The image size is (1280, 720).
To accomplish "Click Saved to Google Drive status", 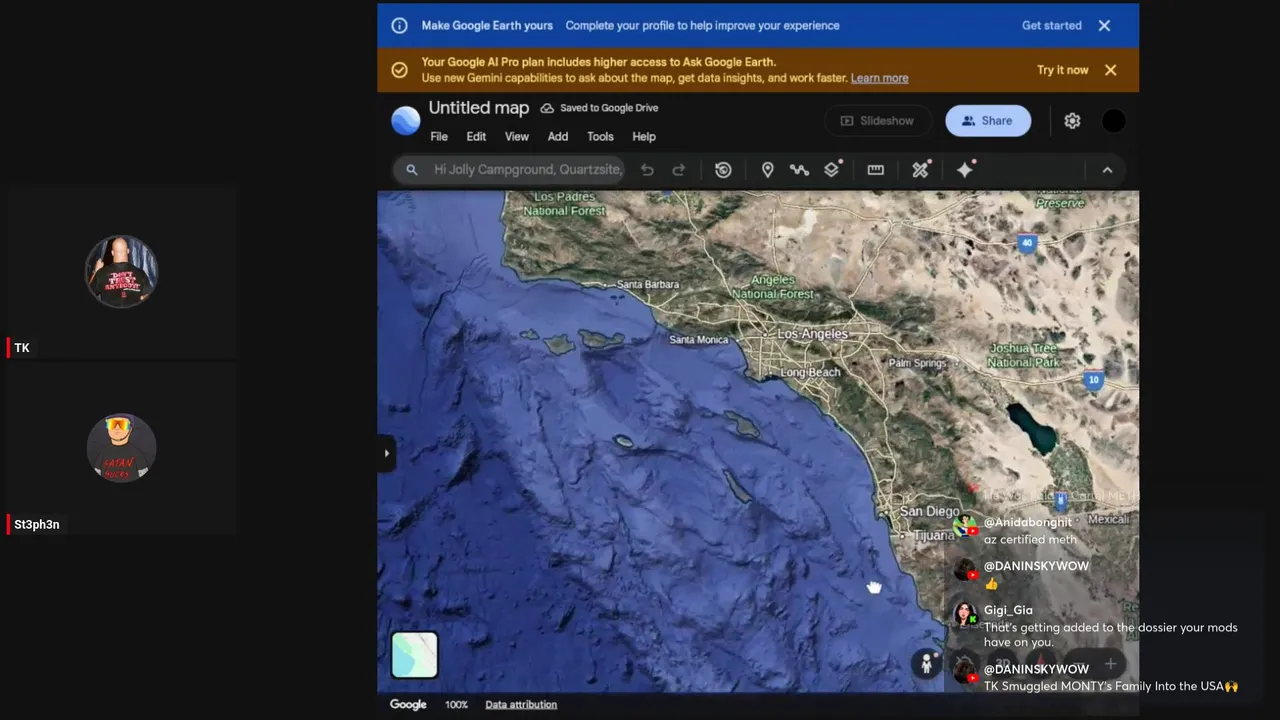I will click(600, 108).
